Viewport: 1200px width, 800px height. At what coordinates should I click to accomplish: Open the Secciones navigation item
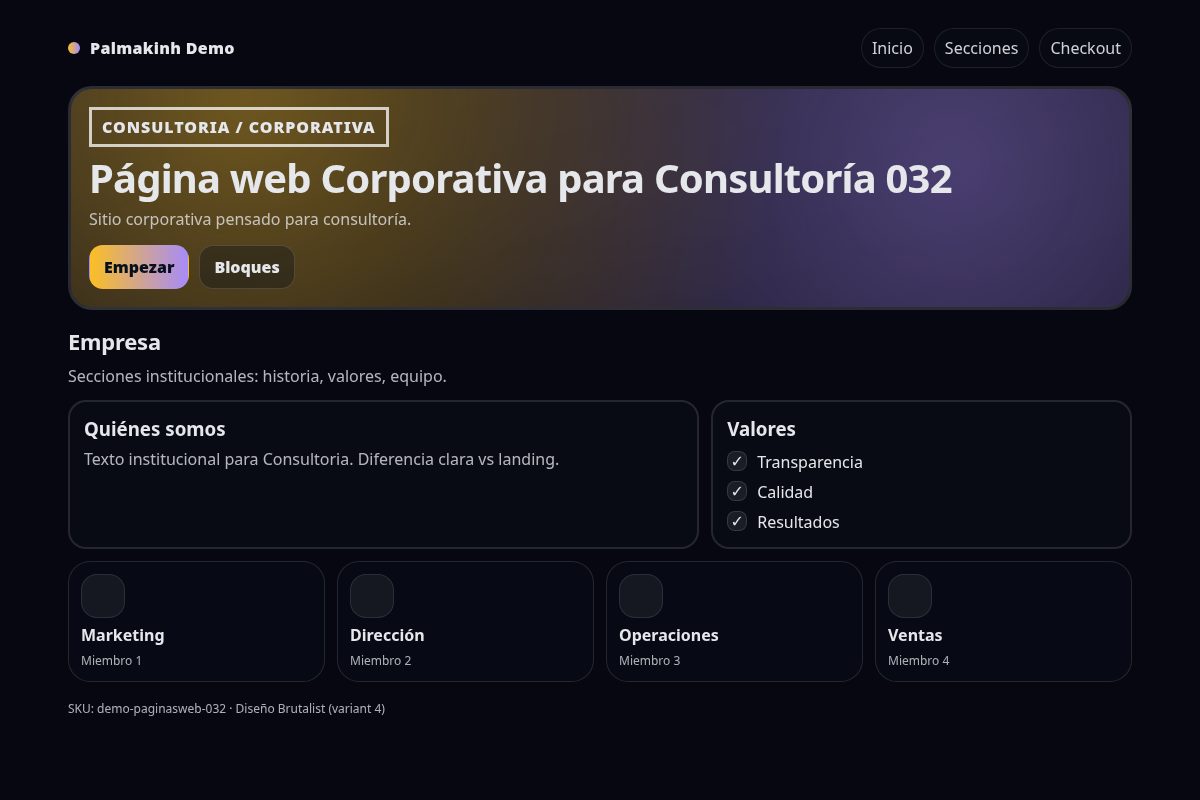tap(981, 47)
